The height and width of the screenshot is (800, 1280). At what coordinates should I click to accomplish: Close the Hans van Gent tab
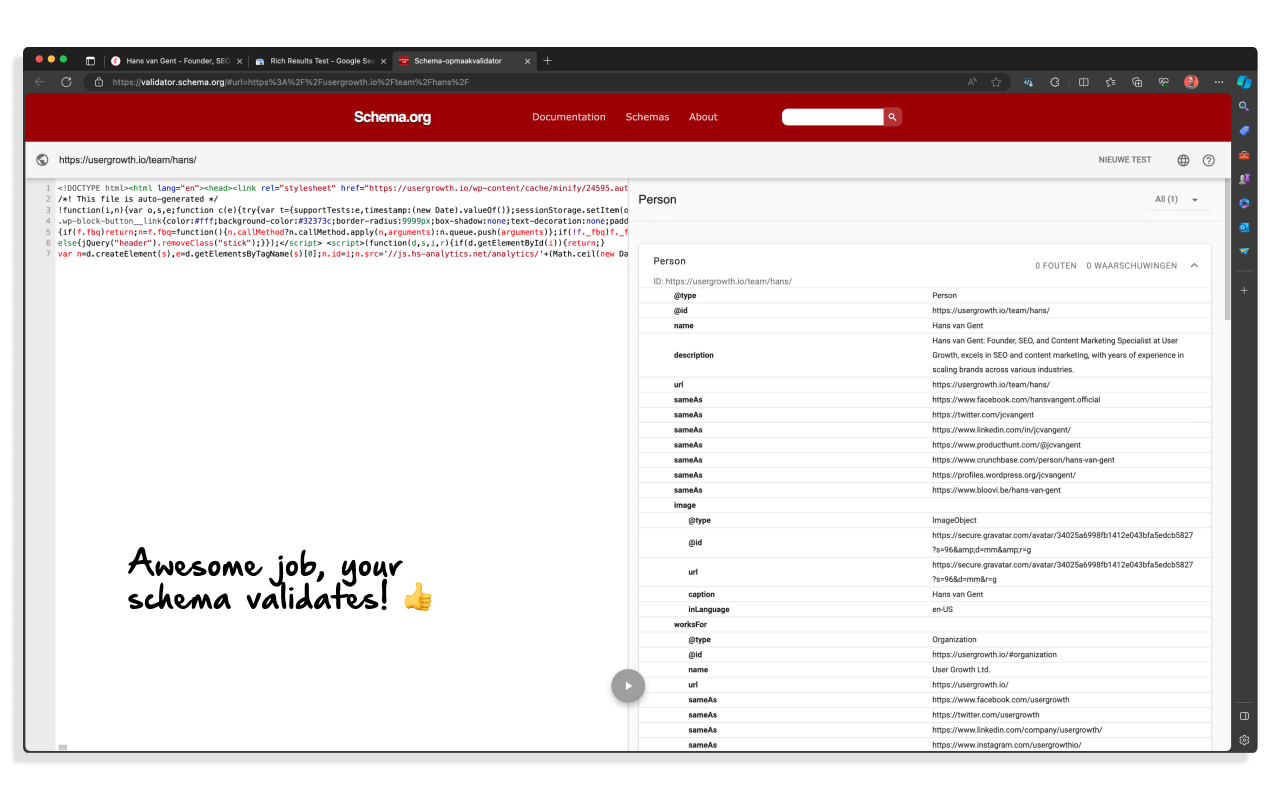239,61
